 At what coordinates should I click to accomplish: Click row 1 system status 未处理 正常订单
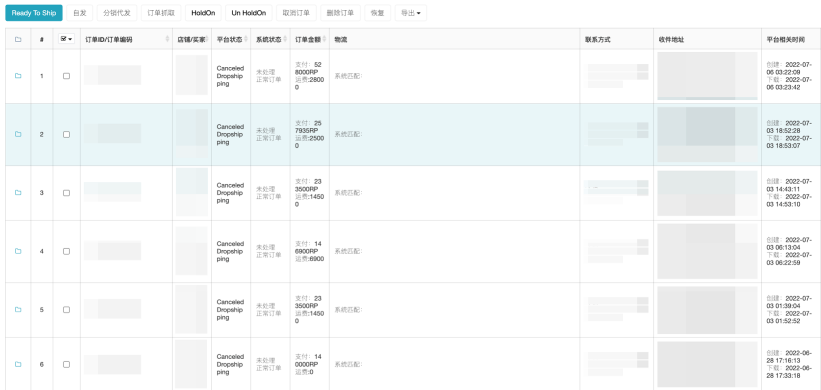pyautogui.click(x=269, y=76)
